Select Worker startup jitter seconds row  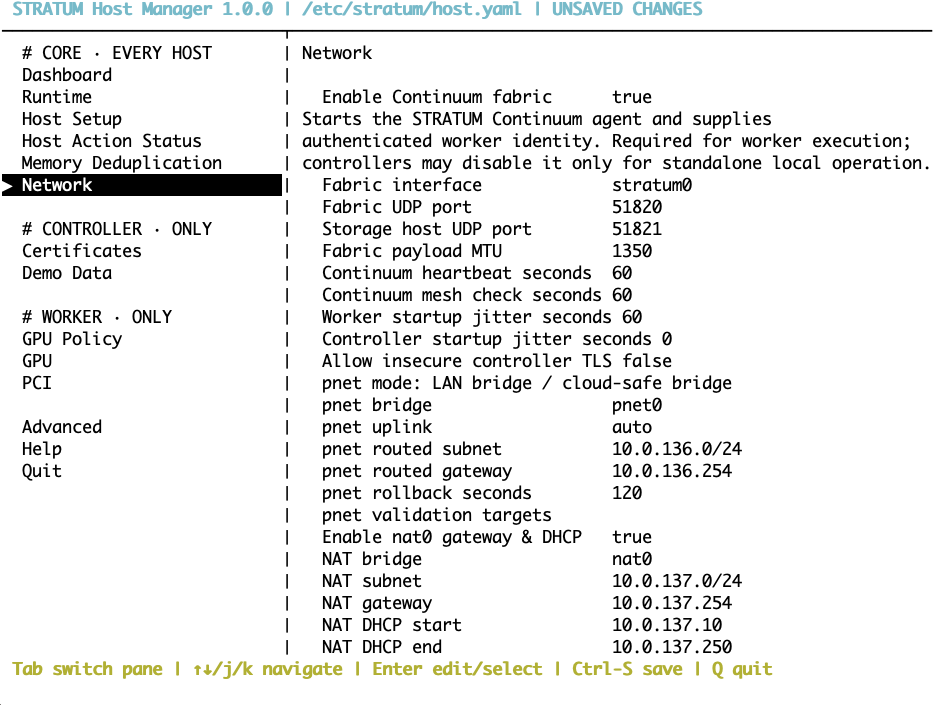coord(482,317)
